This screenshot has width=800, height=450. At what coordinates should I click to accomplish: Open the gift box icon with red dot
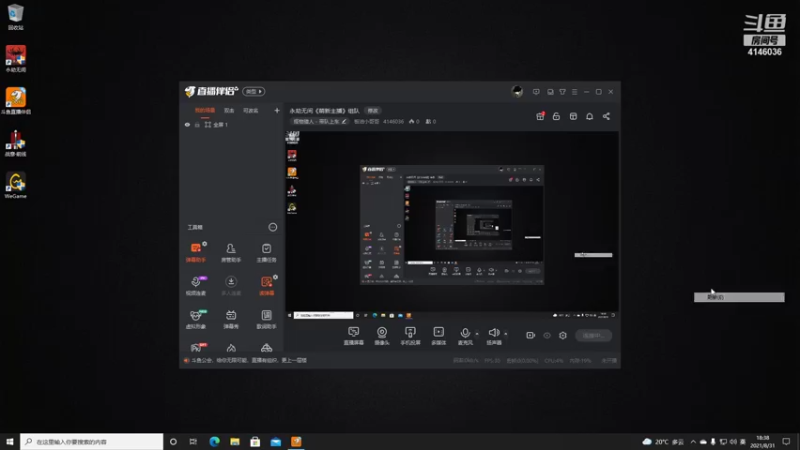(540, 116)
